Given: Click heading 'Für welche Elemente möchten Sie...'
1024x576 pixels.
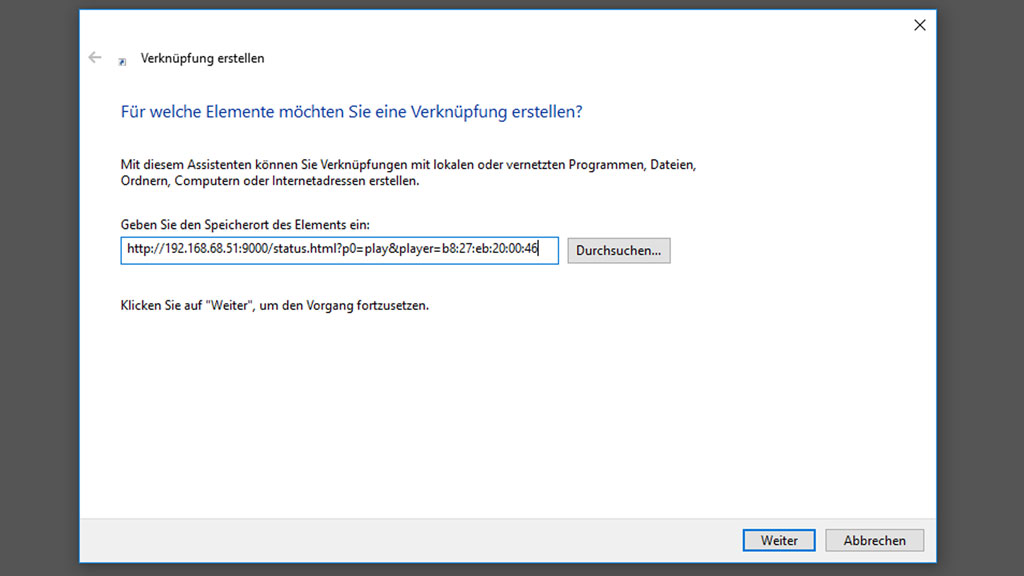Looking at the screenshot, I should pyautogui.click(x=351, y=112).
